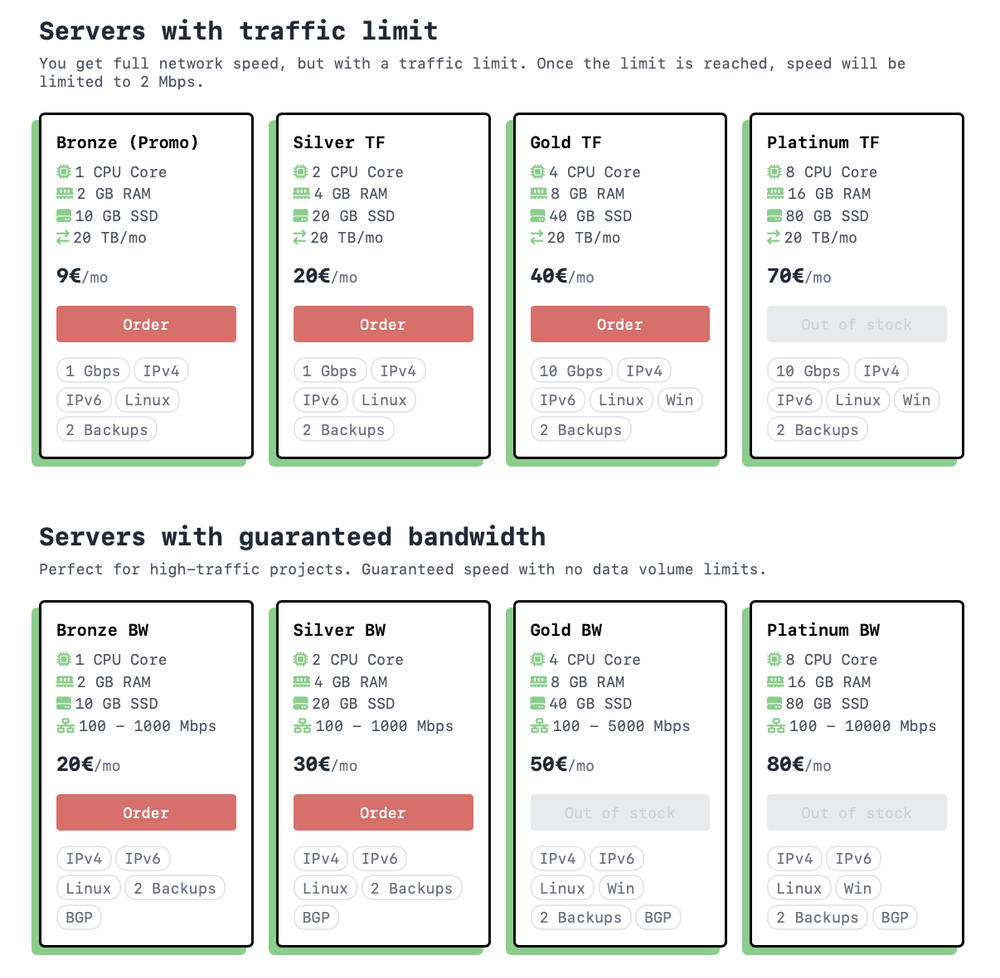Order the Bronze BW server
Viewport: 1000px width, 978px height.
coord(146,812)
